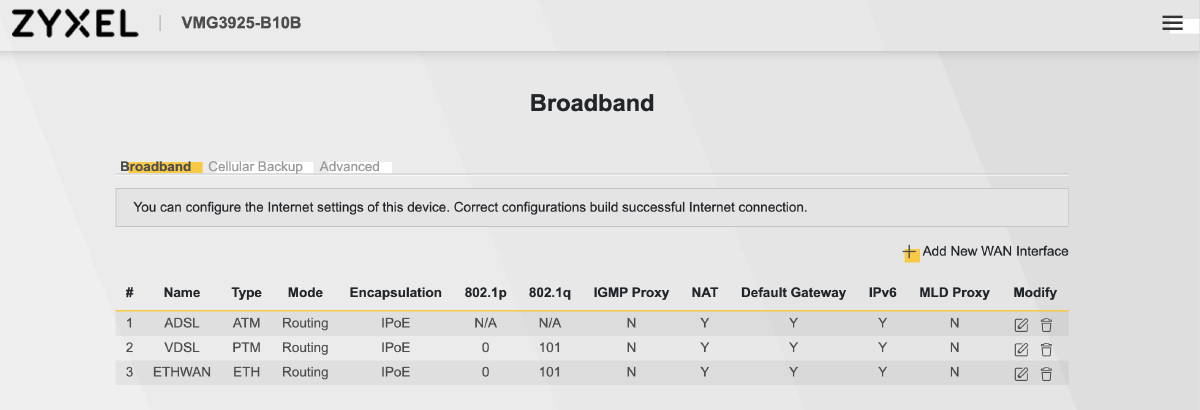Click the ZYXEL logo

[75, 24]
